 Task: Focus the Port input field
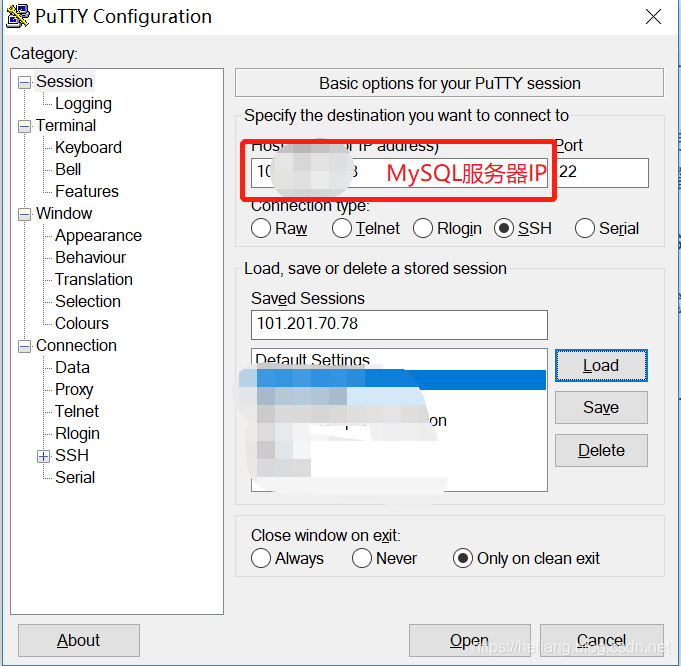coord(602,173)
